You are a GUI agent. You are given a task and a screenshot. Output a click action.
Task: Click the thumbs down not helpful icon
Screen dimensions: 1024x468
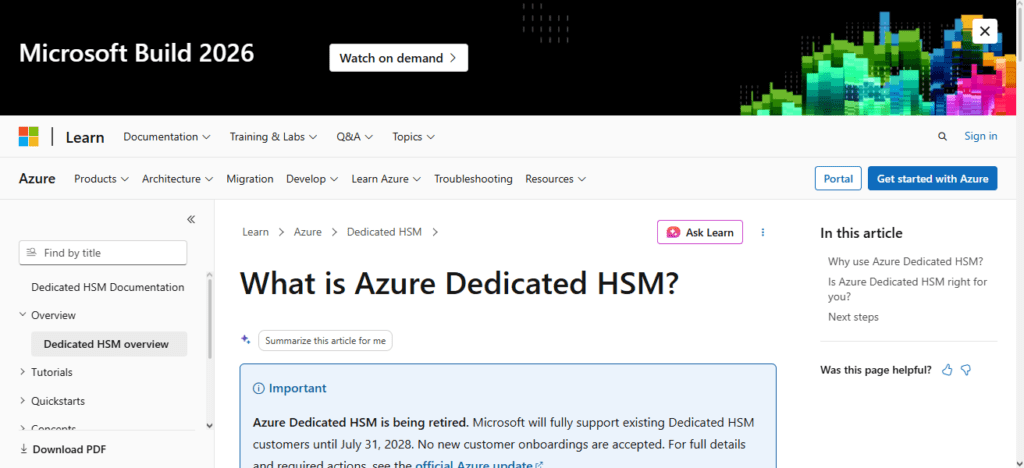tap(966, 370)
